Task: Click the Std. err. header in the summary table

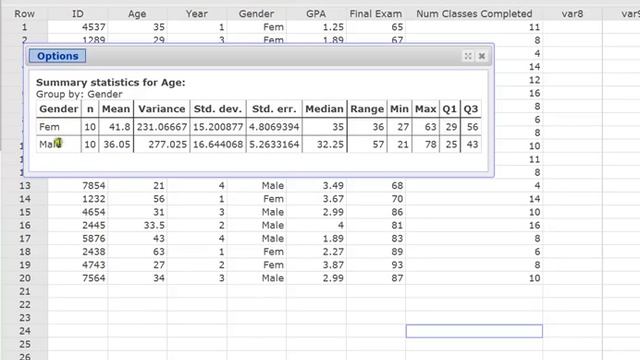Action: coord(274,109)
